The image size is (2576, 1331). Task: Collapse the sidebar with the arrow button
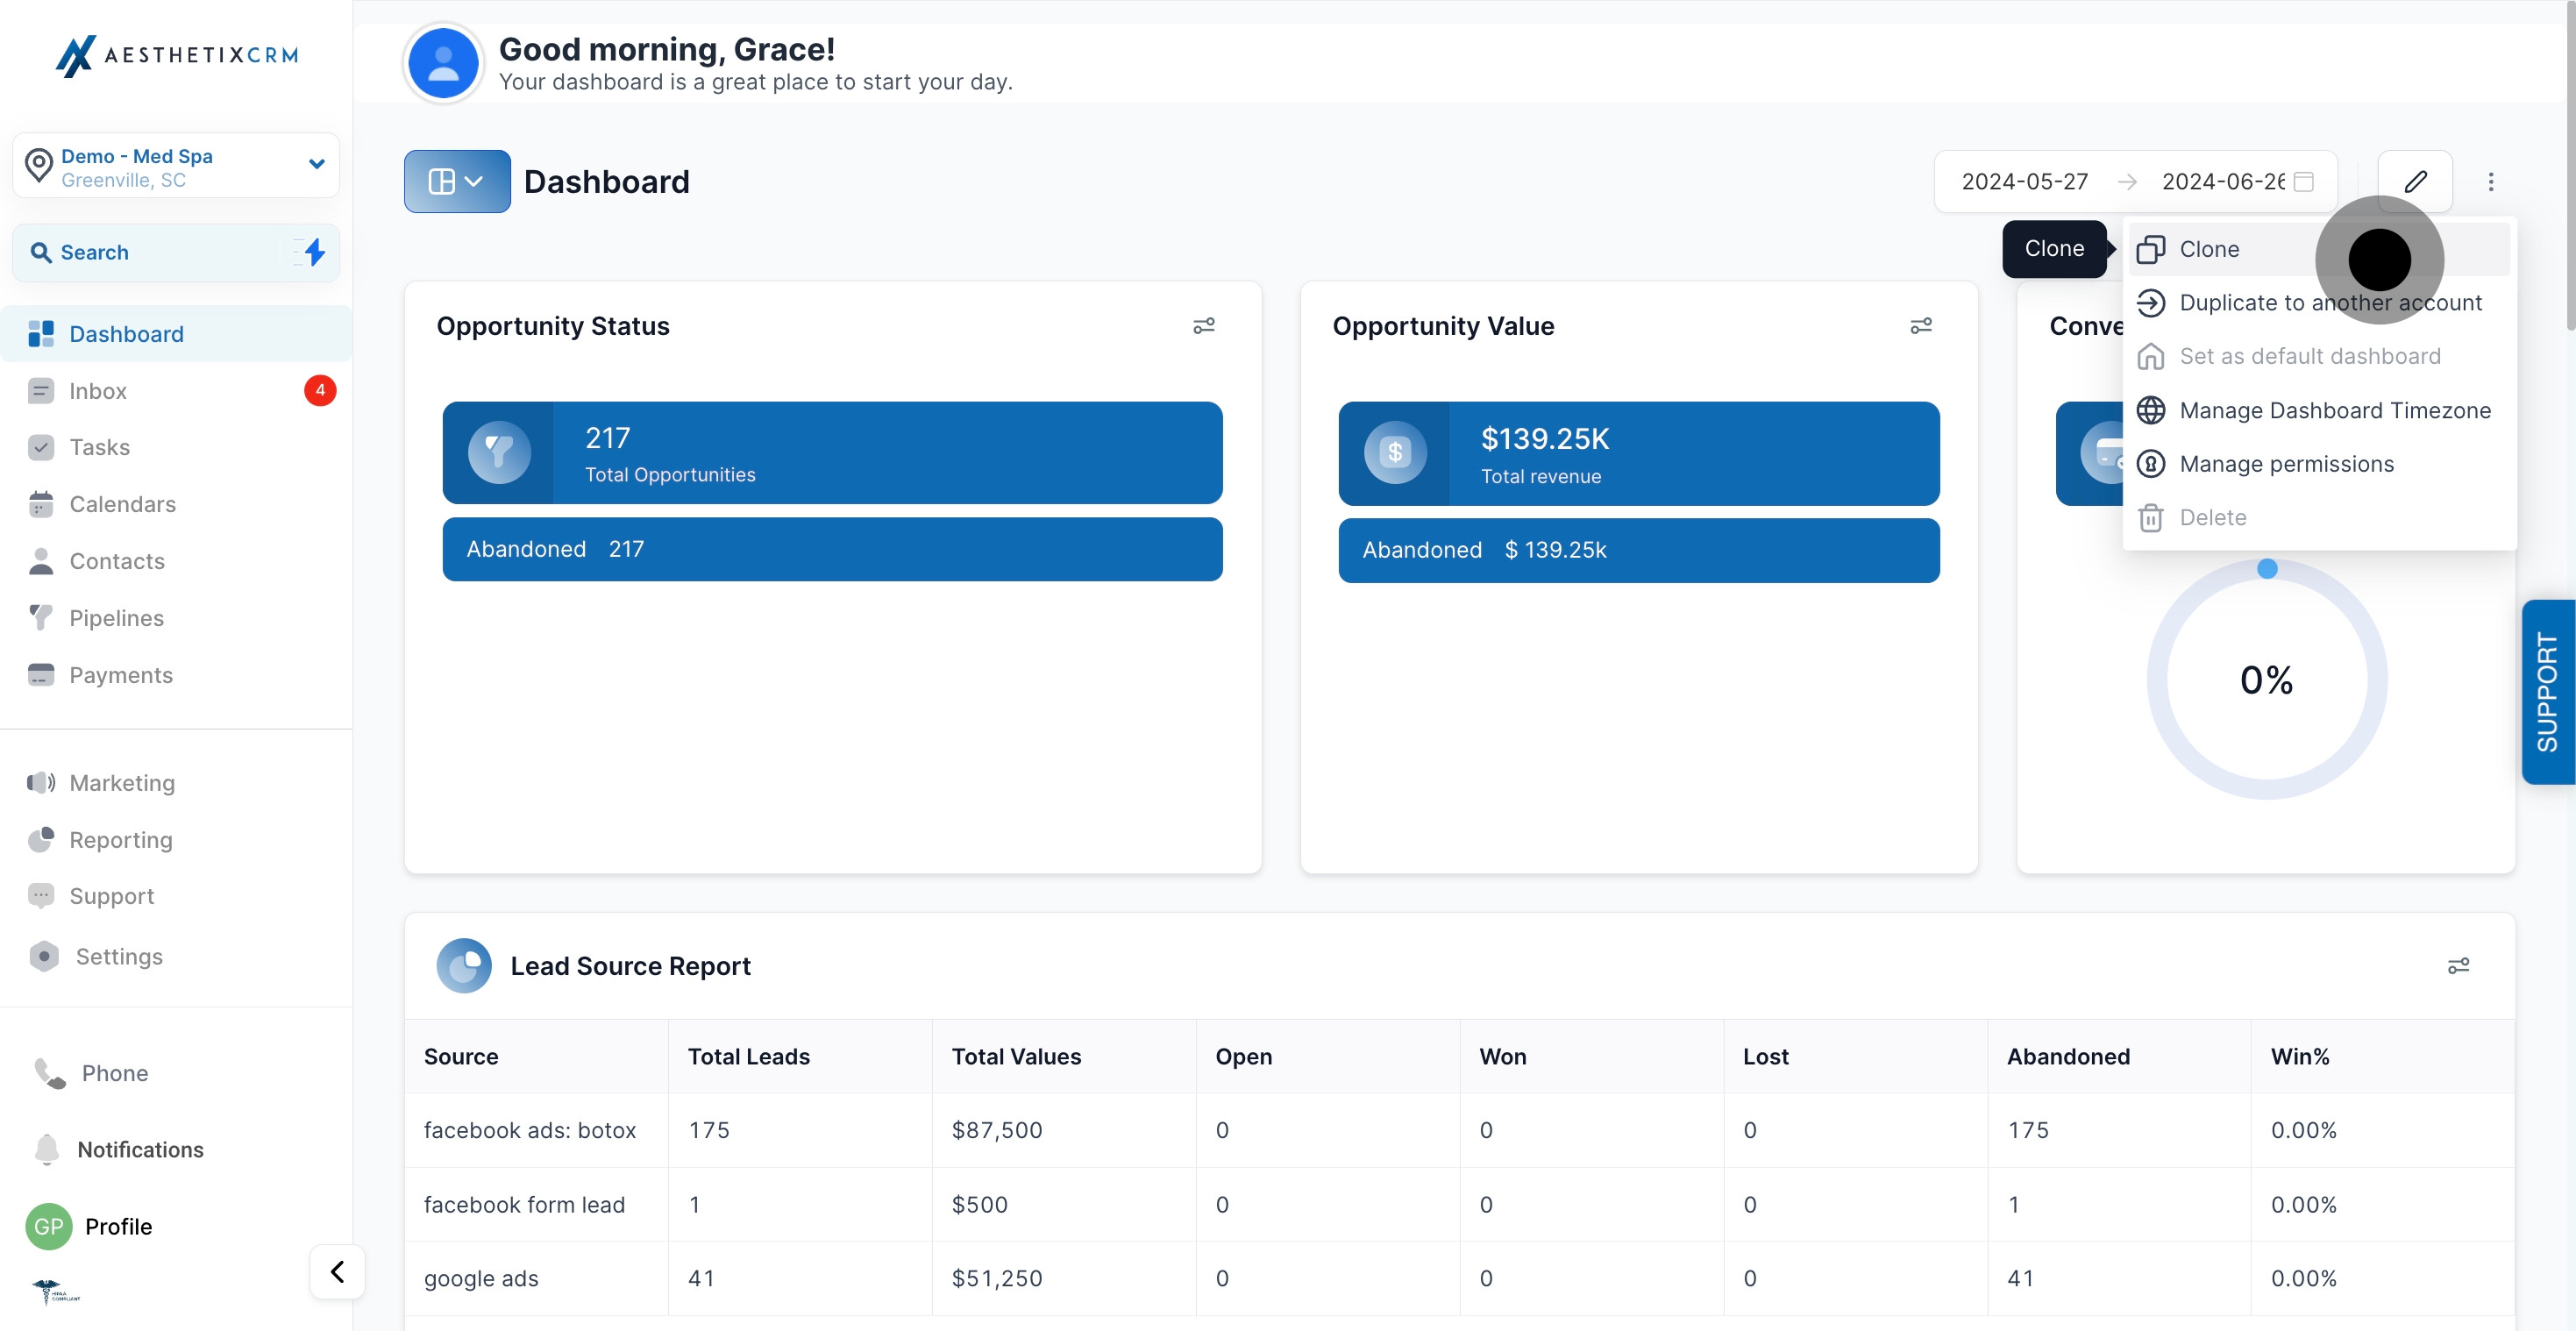pyautogui.click(x=337, y=1271)
